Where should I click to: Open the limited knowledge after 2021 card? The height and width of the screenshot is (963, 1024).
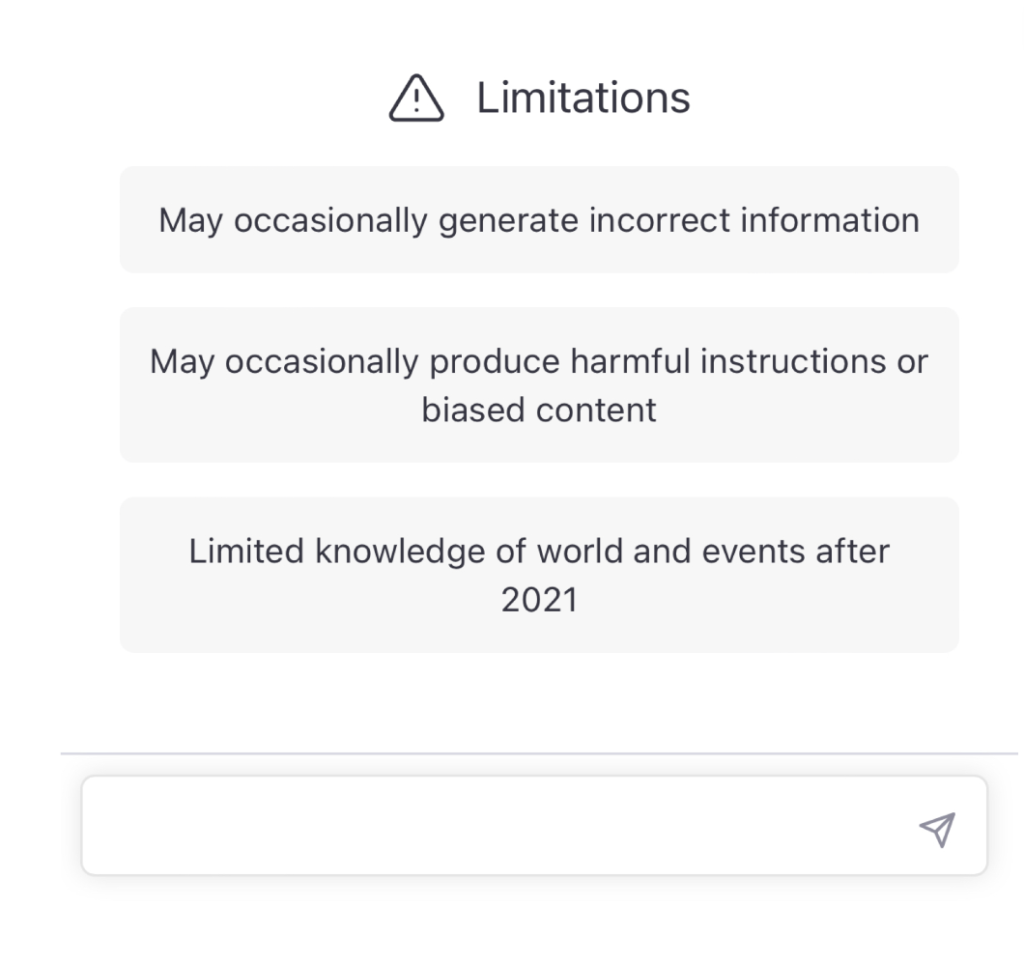click(x=539, y=575)
